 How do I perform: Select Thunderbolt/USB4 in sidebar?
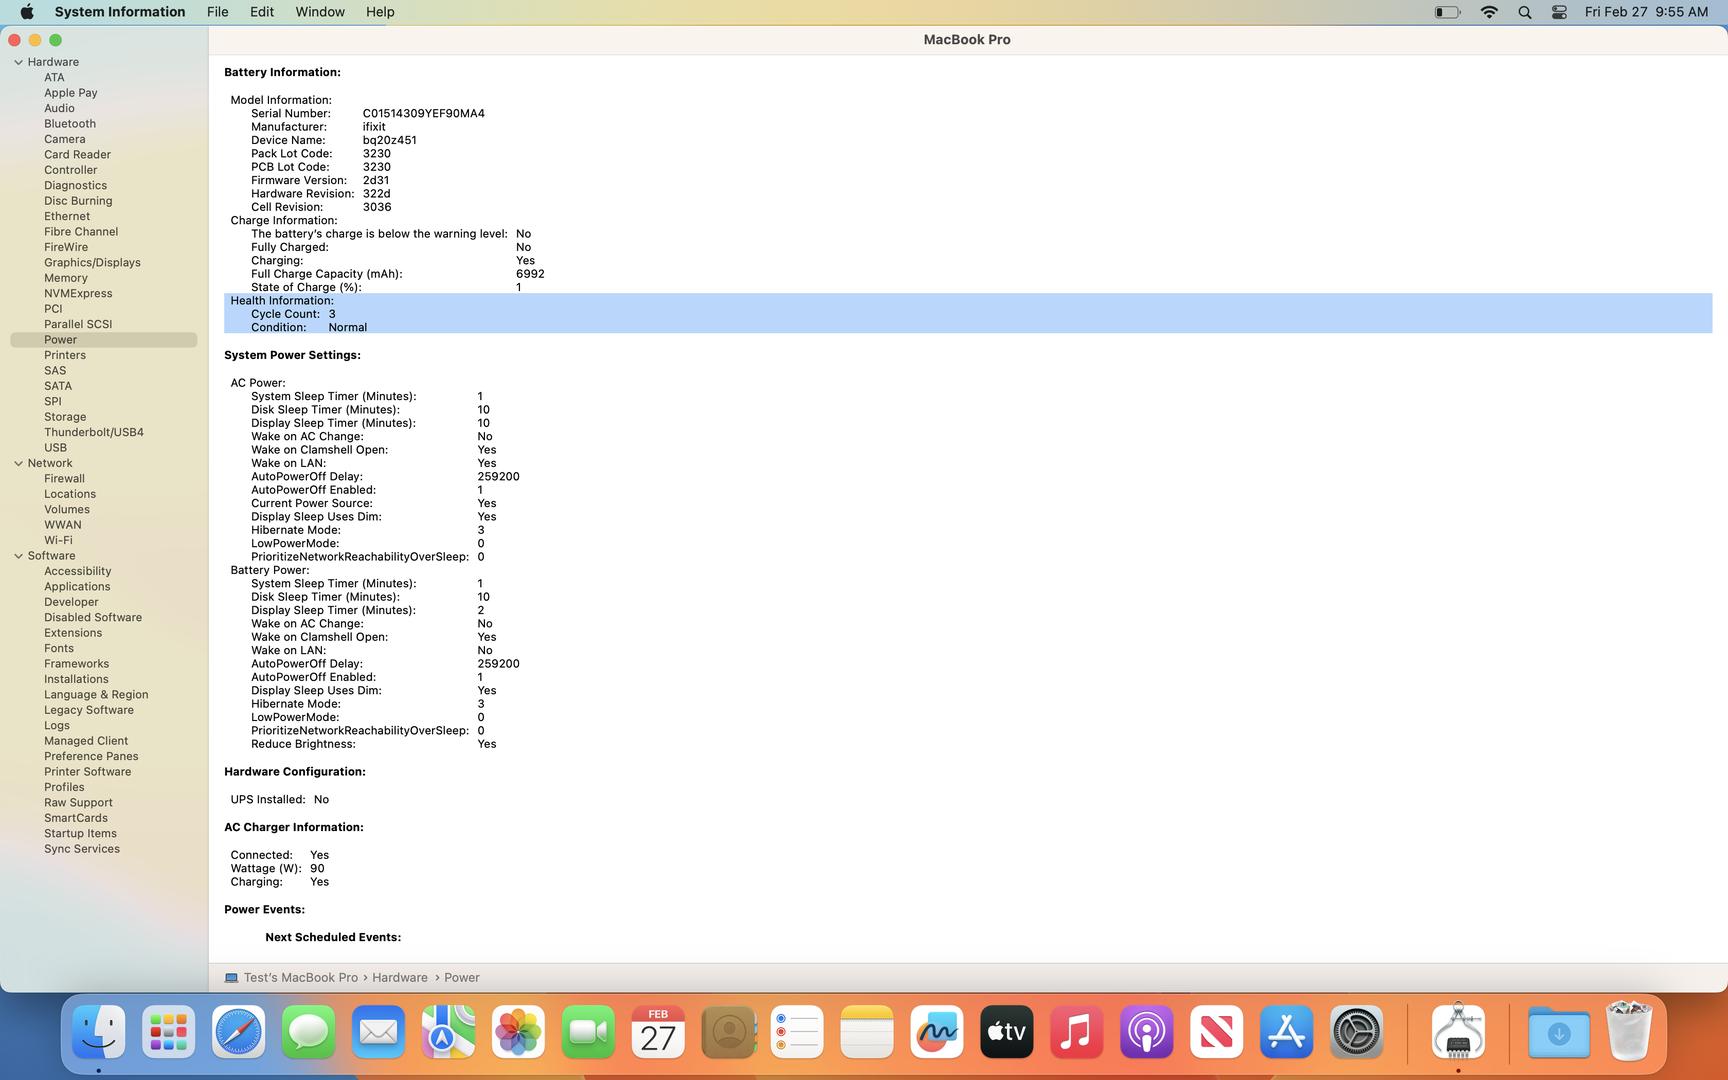pos(94,432)
